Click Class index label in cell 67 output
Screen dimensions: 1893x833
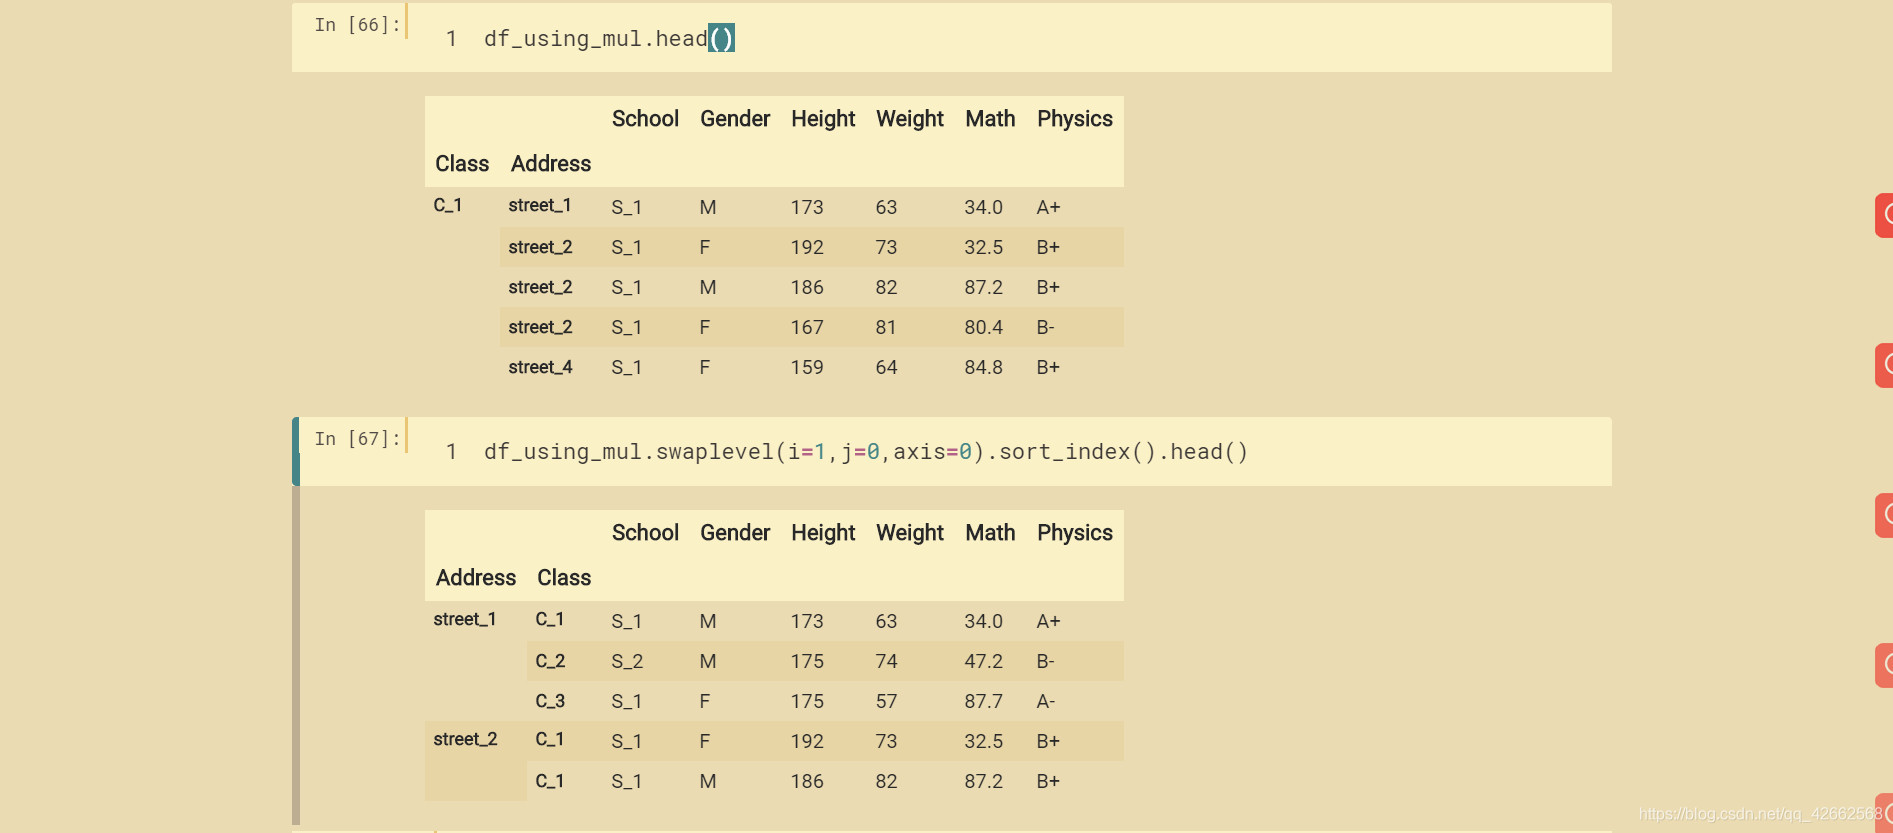564,578
